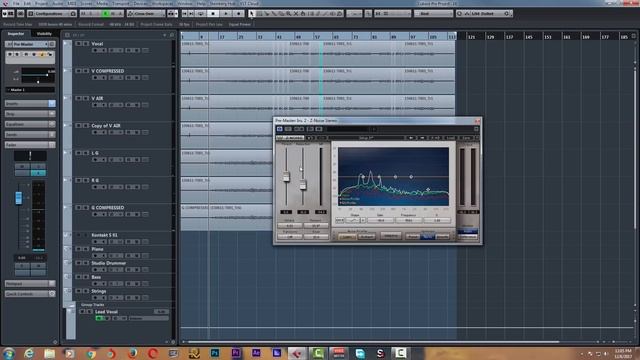The width and height of the screenshot is (640, 360).
Task: Select the Studio Drummer track
Action: tap(109, 263)
